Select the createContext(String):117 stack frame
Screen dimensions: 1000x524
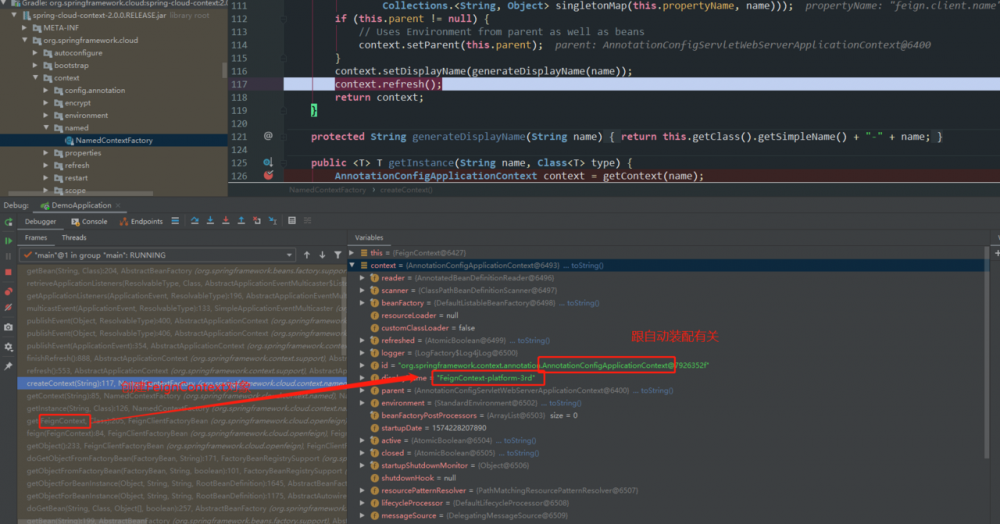pos(182,383)
